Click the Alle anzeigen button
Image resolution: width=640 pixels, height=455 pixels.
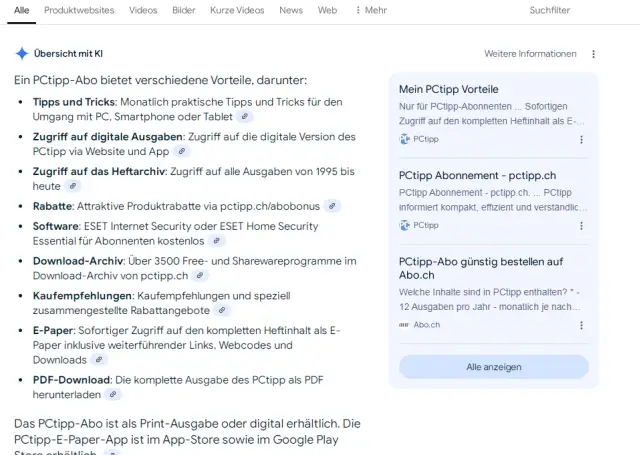[x=493, y=367]
